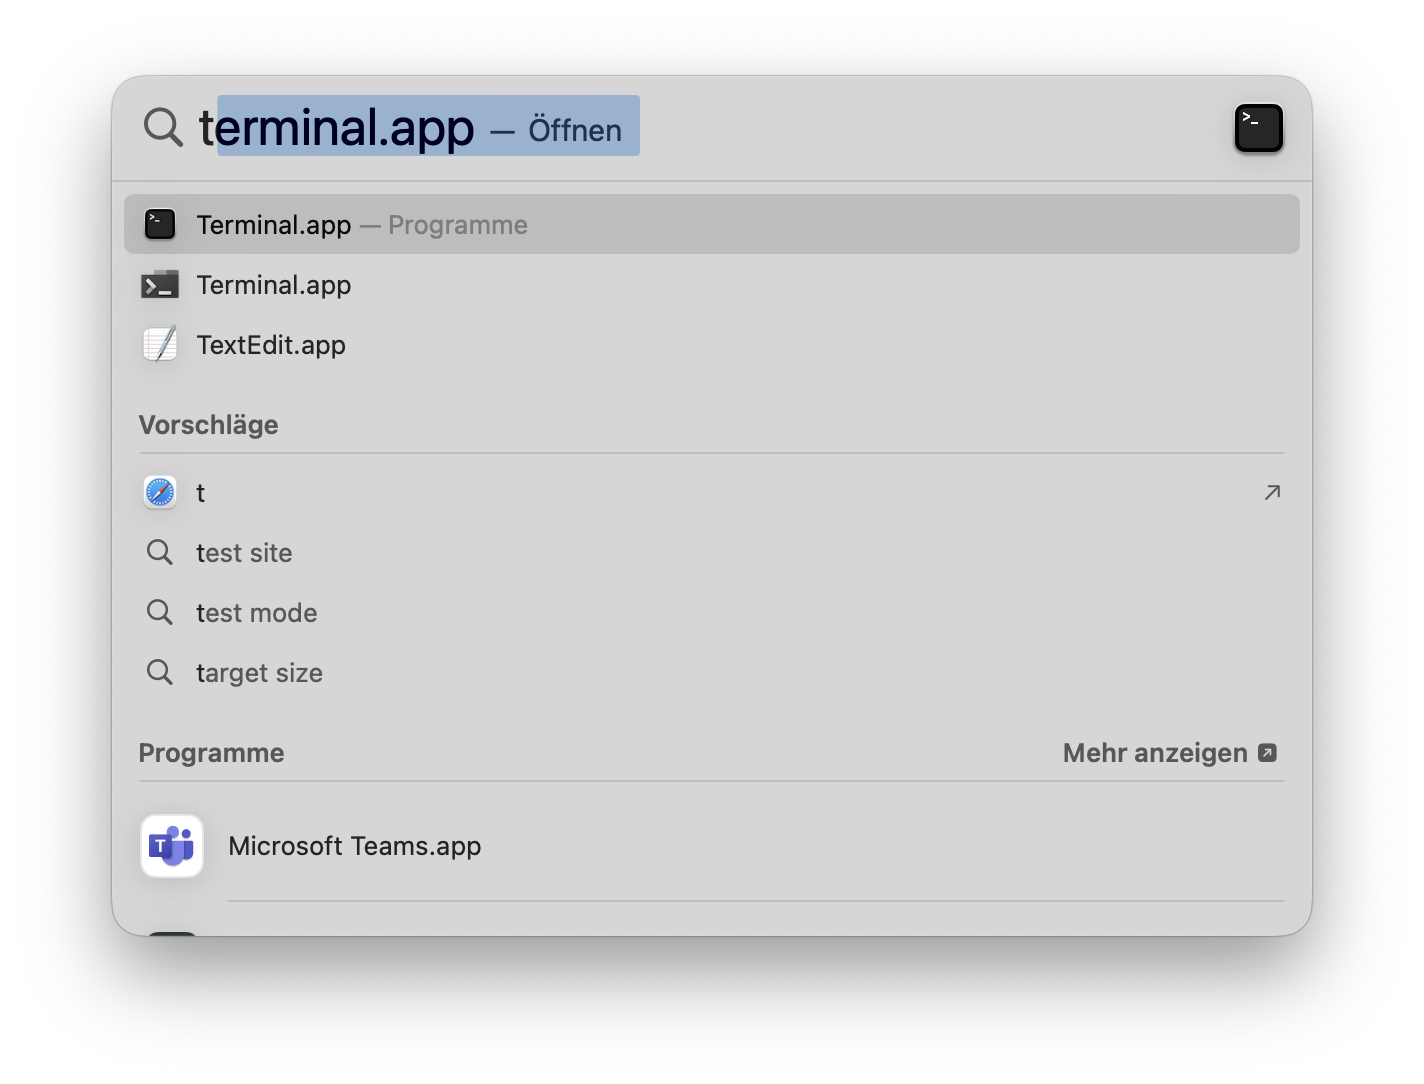
Task: Click the gray Terminal.app prompt icon
Action: [160, 285]
